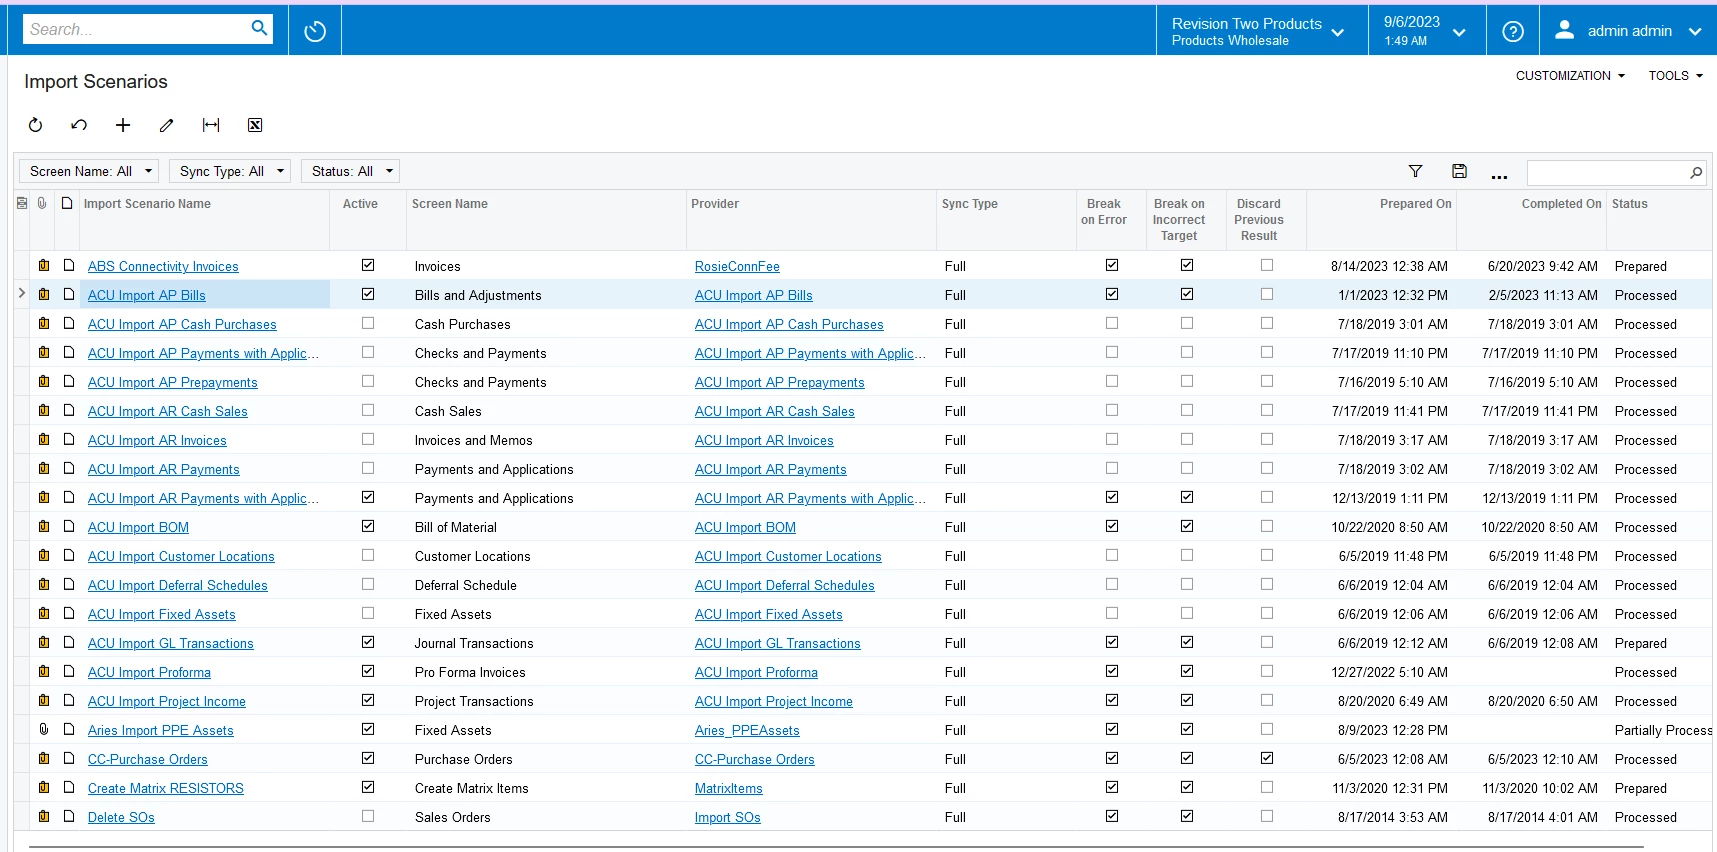1717x852 pixels.
Task: Click the search magnifier icon in top bar
Action: pyautogui.click(x=259, y=28)
